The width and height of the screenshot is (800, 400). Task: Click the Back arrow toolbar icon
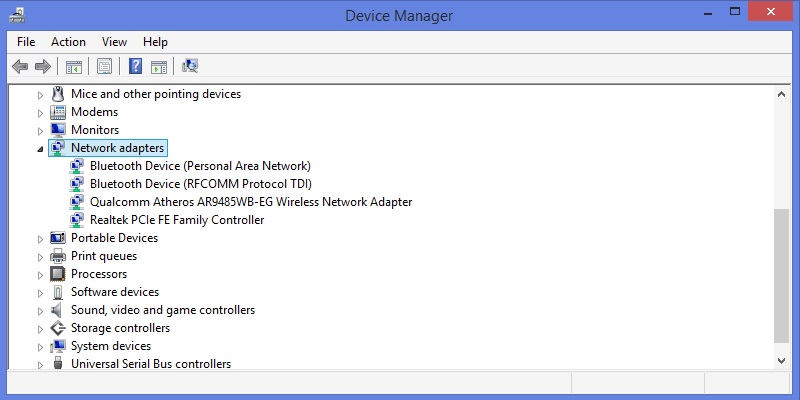(x=20, y=66)
